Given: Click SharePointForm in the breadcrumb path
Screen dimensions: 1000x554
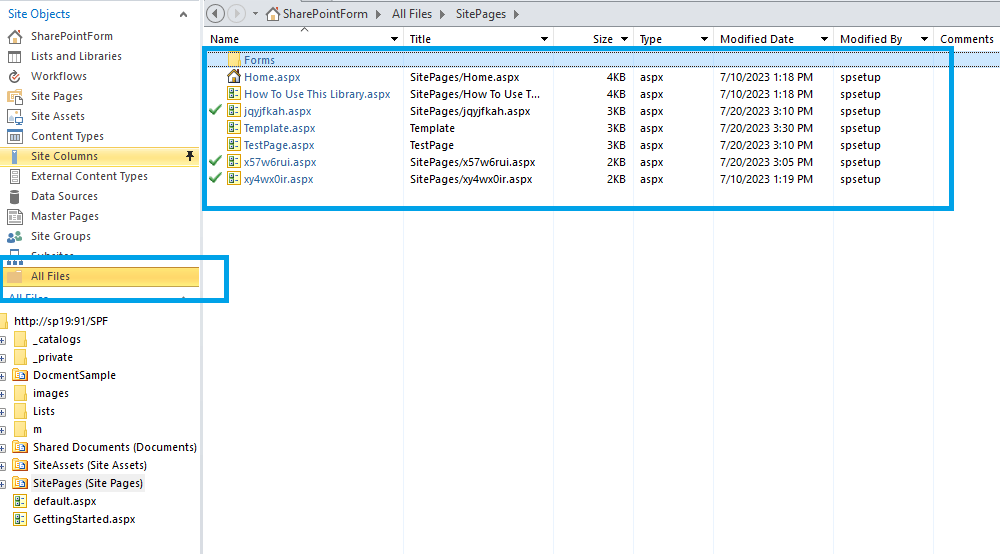Looking at the screenshot, I should [325, 14].
